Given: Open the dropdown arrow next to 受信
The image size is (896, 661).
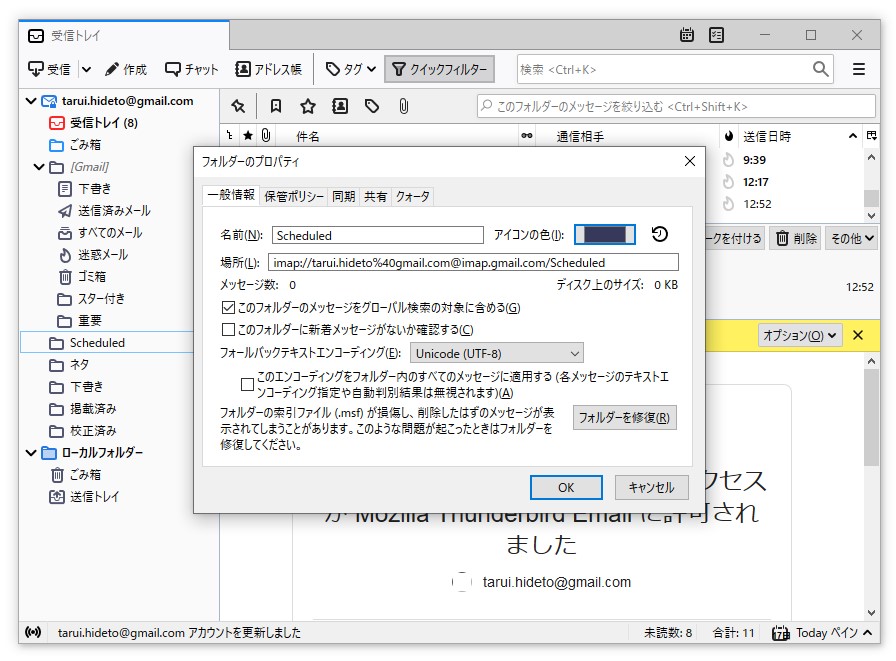Looking at the screenshot, I should click(86, 69).
